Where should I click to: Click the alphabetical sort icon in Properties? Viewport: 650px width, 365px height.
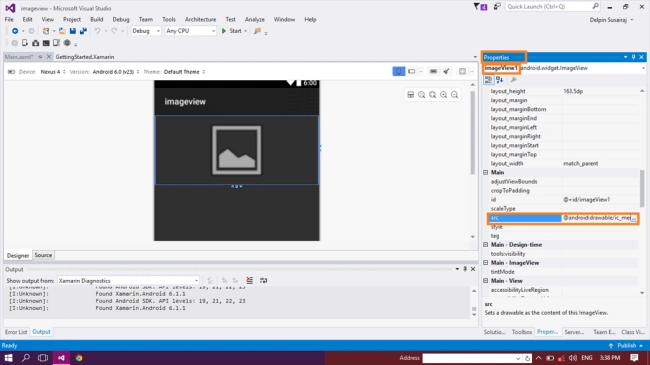pyautogui.click(x=500, y=80)
